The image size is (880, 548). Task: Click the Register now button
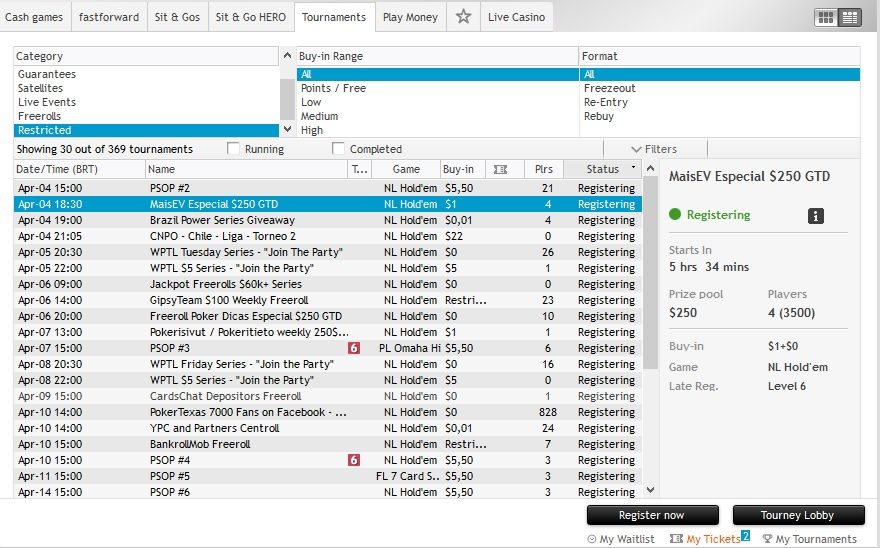point(652,515)
